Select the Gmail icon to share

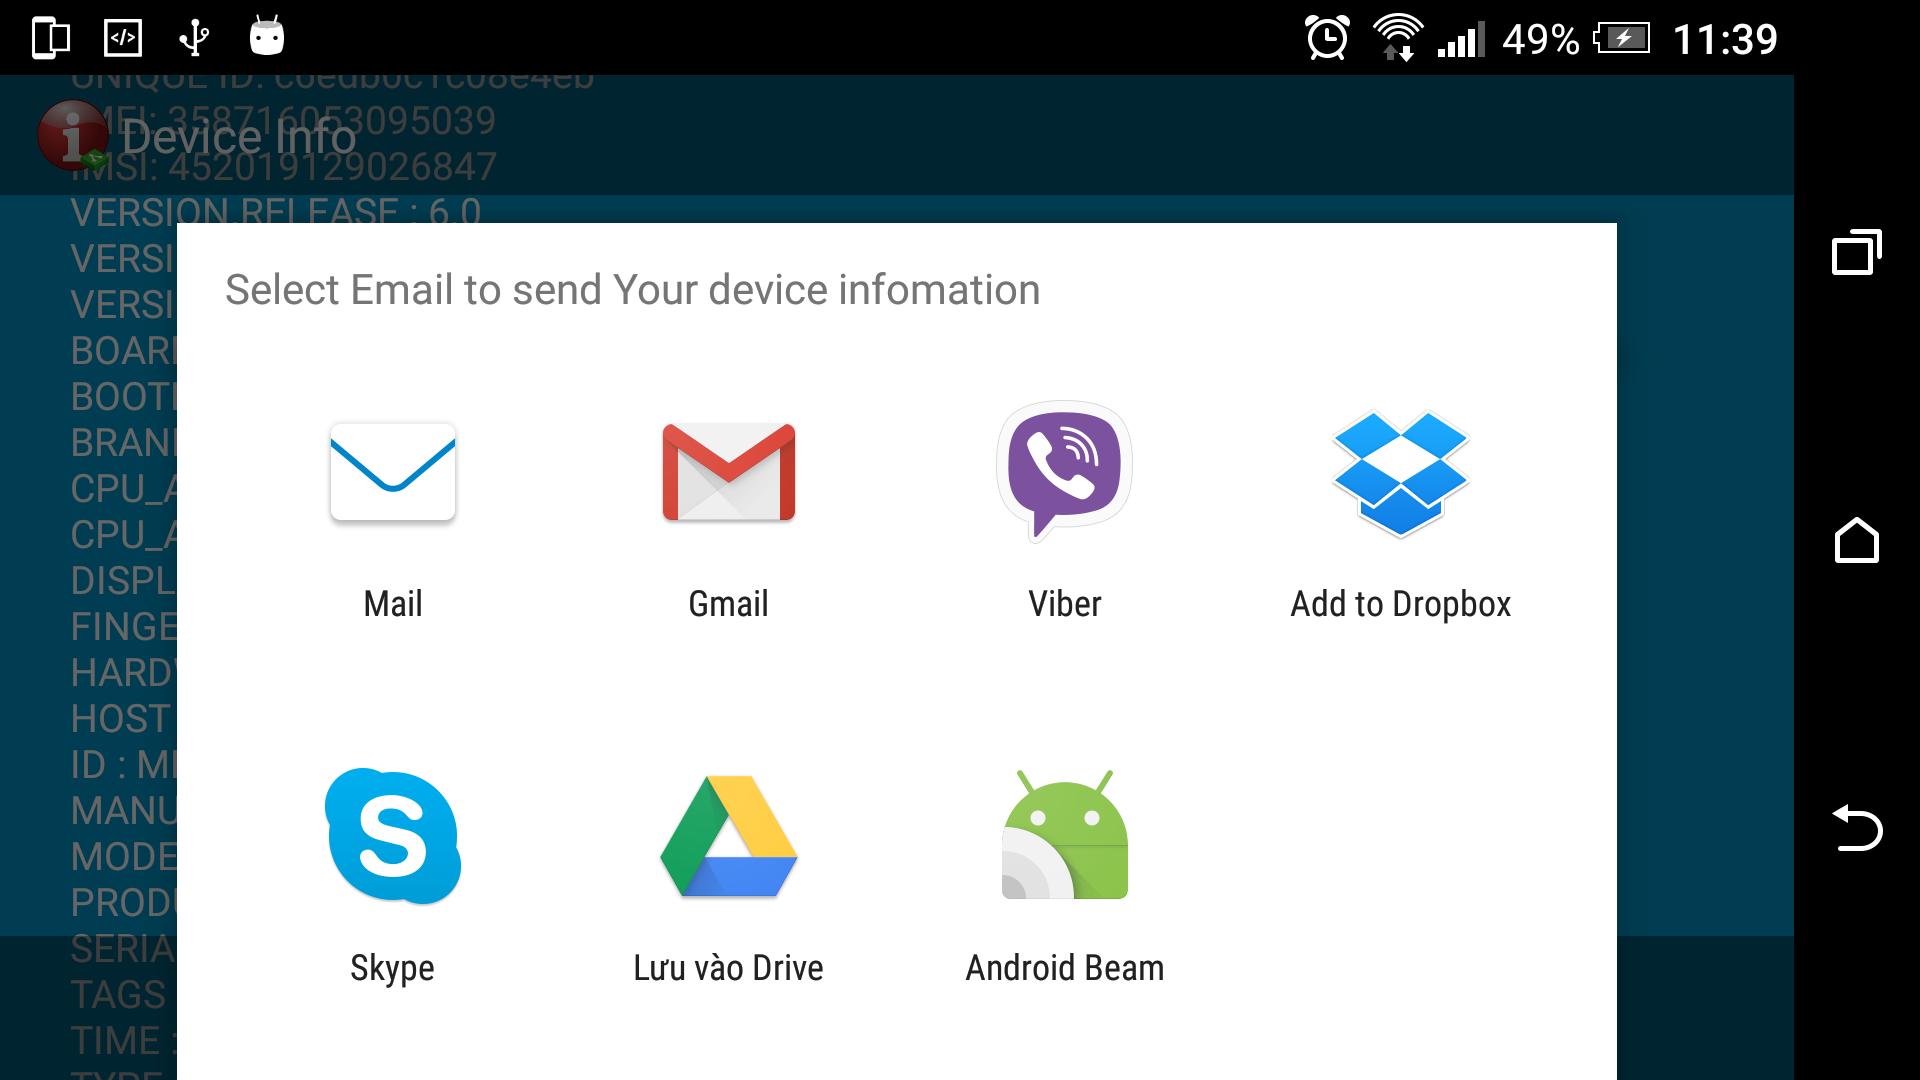[x=729, y=472]
